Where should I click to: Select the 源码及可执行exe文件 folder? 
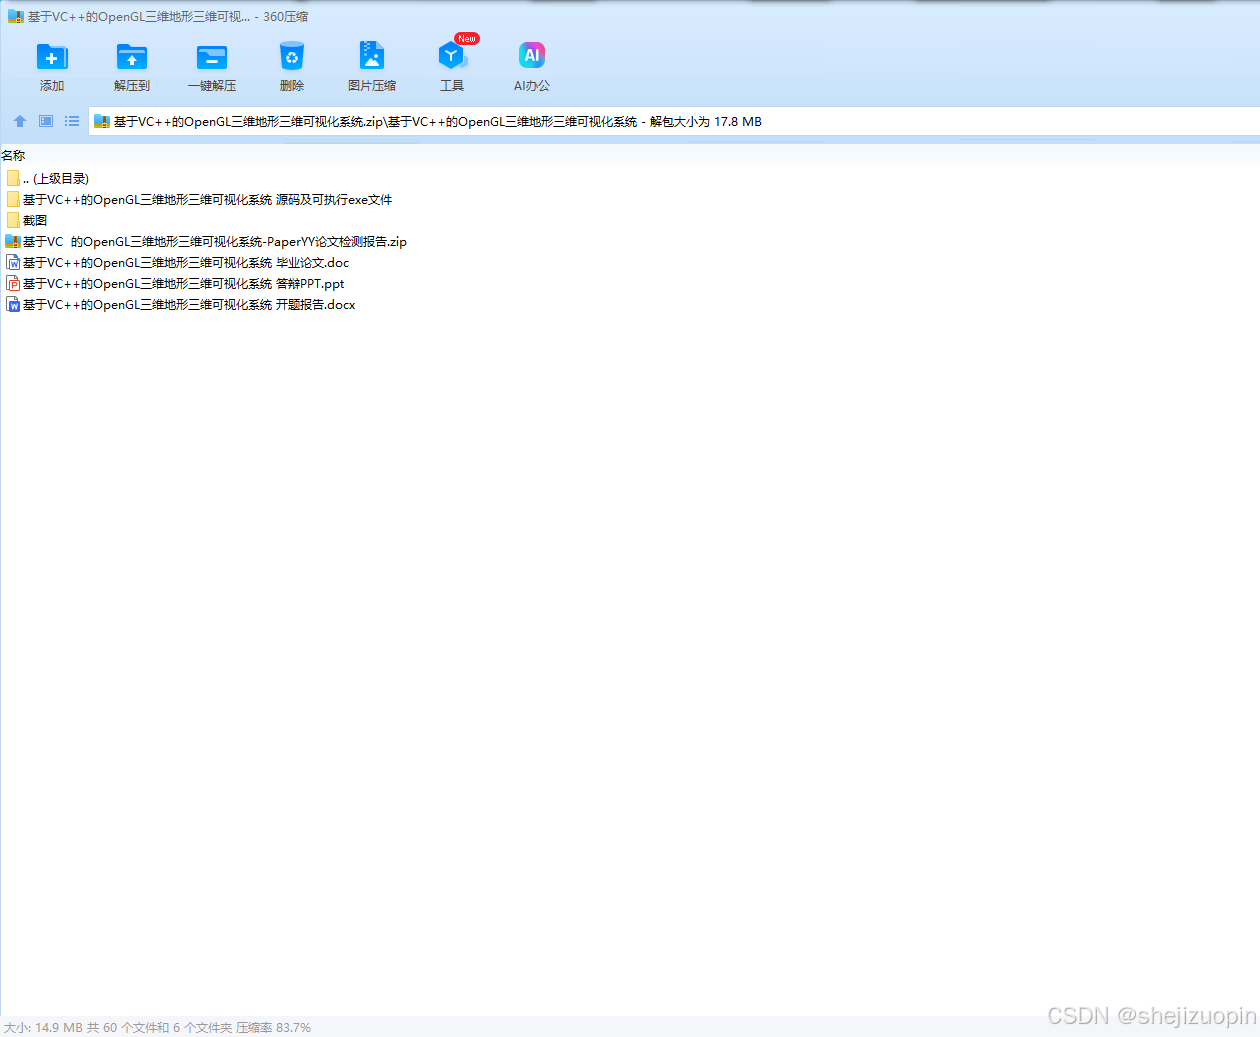click(205, 199)
